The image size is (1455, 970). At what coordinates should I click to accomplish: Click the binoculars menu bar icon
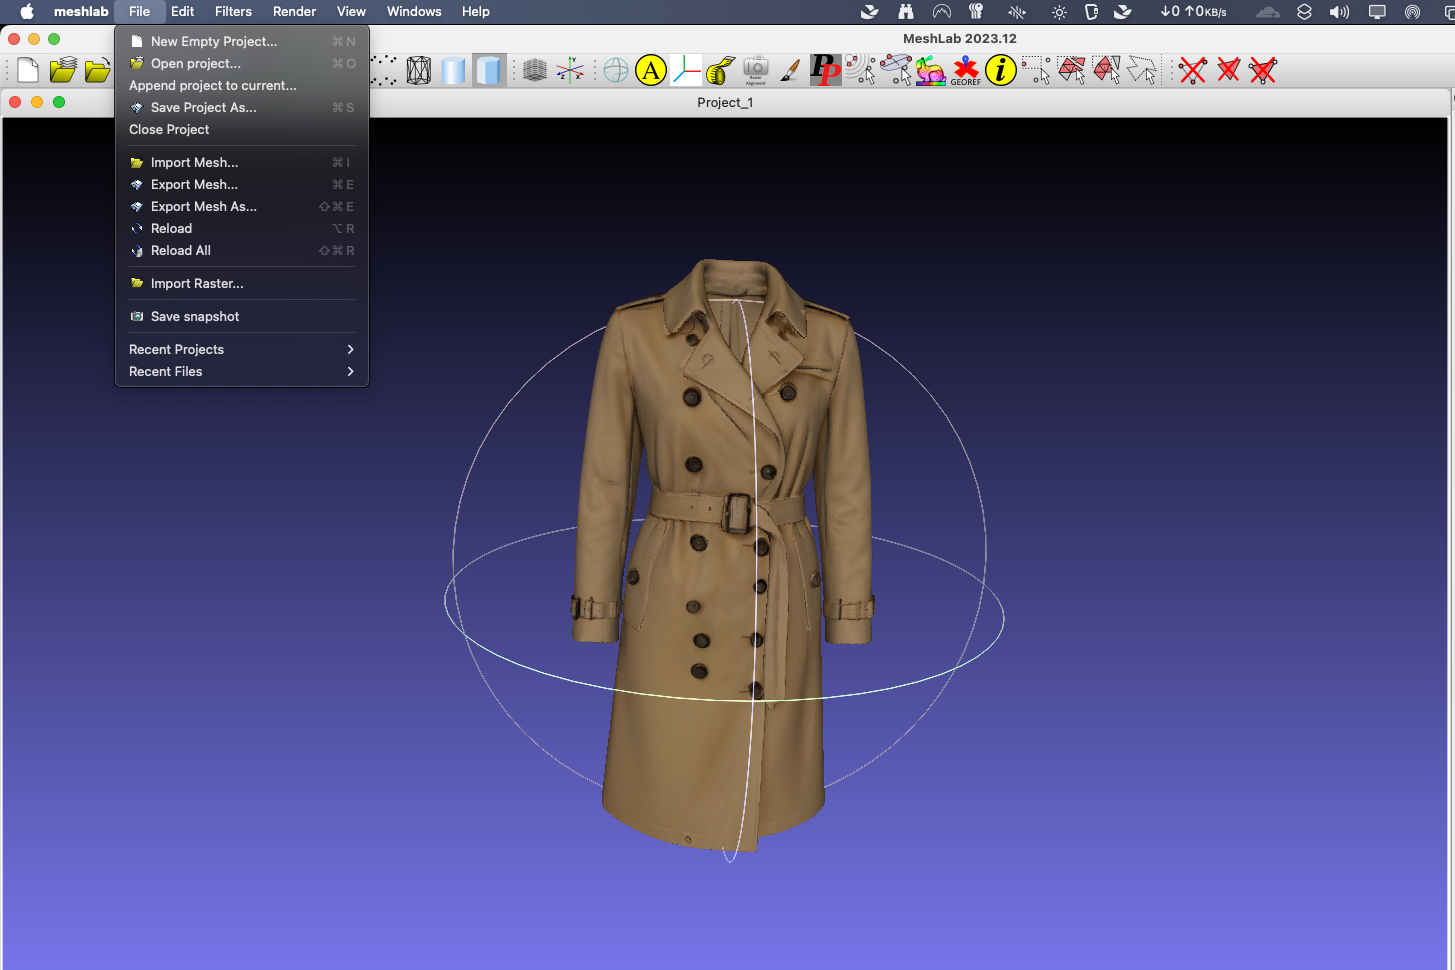[x=906, y=12]
